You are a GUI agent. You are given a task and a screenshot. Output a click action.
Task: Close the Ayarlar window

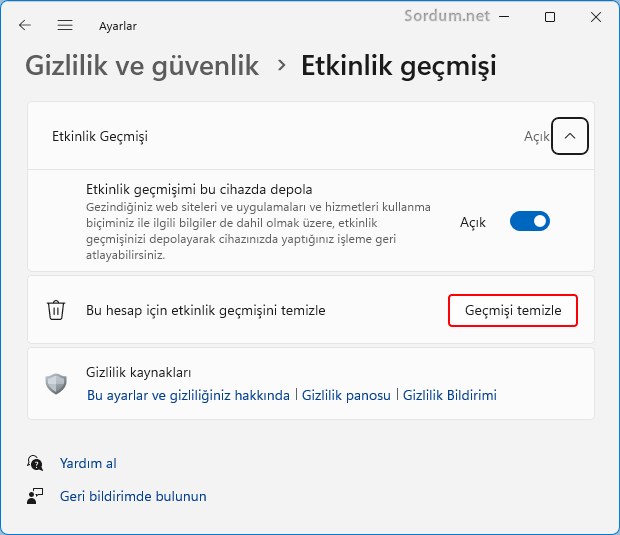pyautogui.click(x=595, y=17)
